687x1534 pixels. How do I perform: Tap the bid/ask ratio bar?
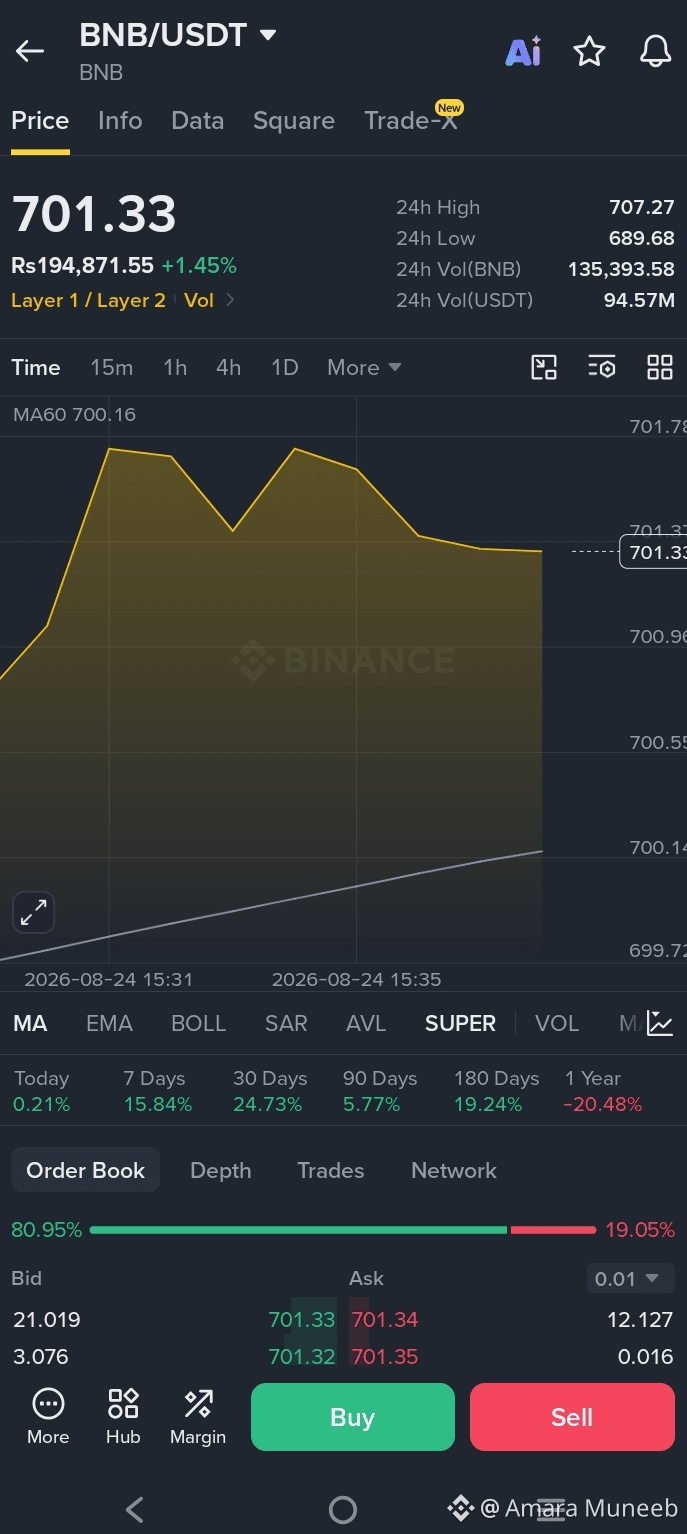343,1230
